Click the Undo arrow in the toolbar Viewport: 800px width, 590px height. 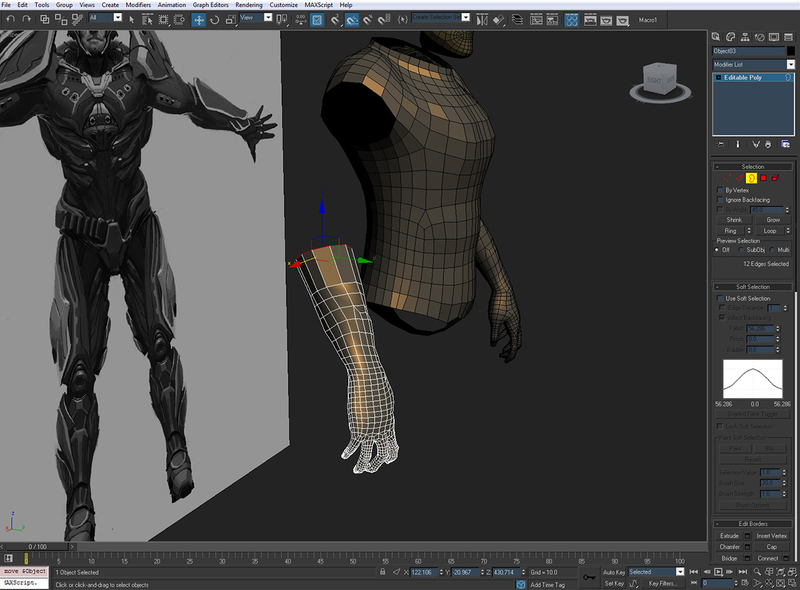coord(11,19)
